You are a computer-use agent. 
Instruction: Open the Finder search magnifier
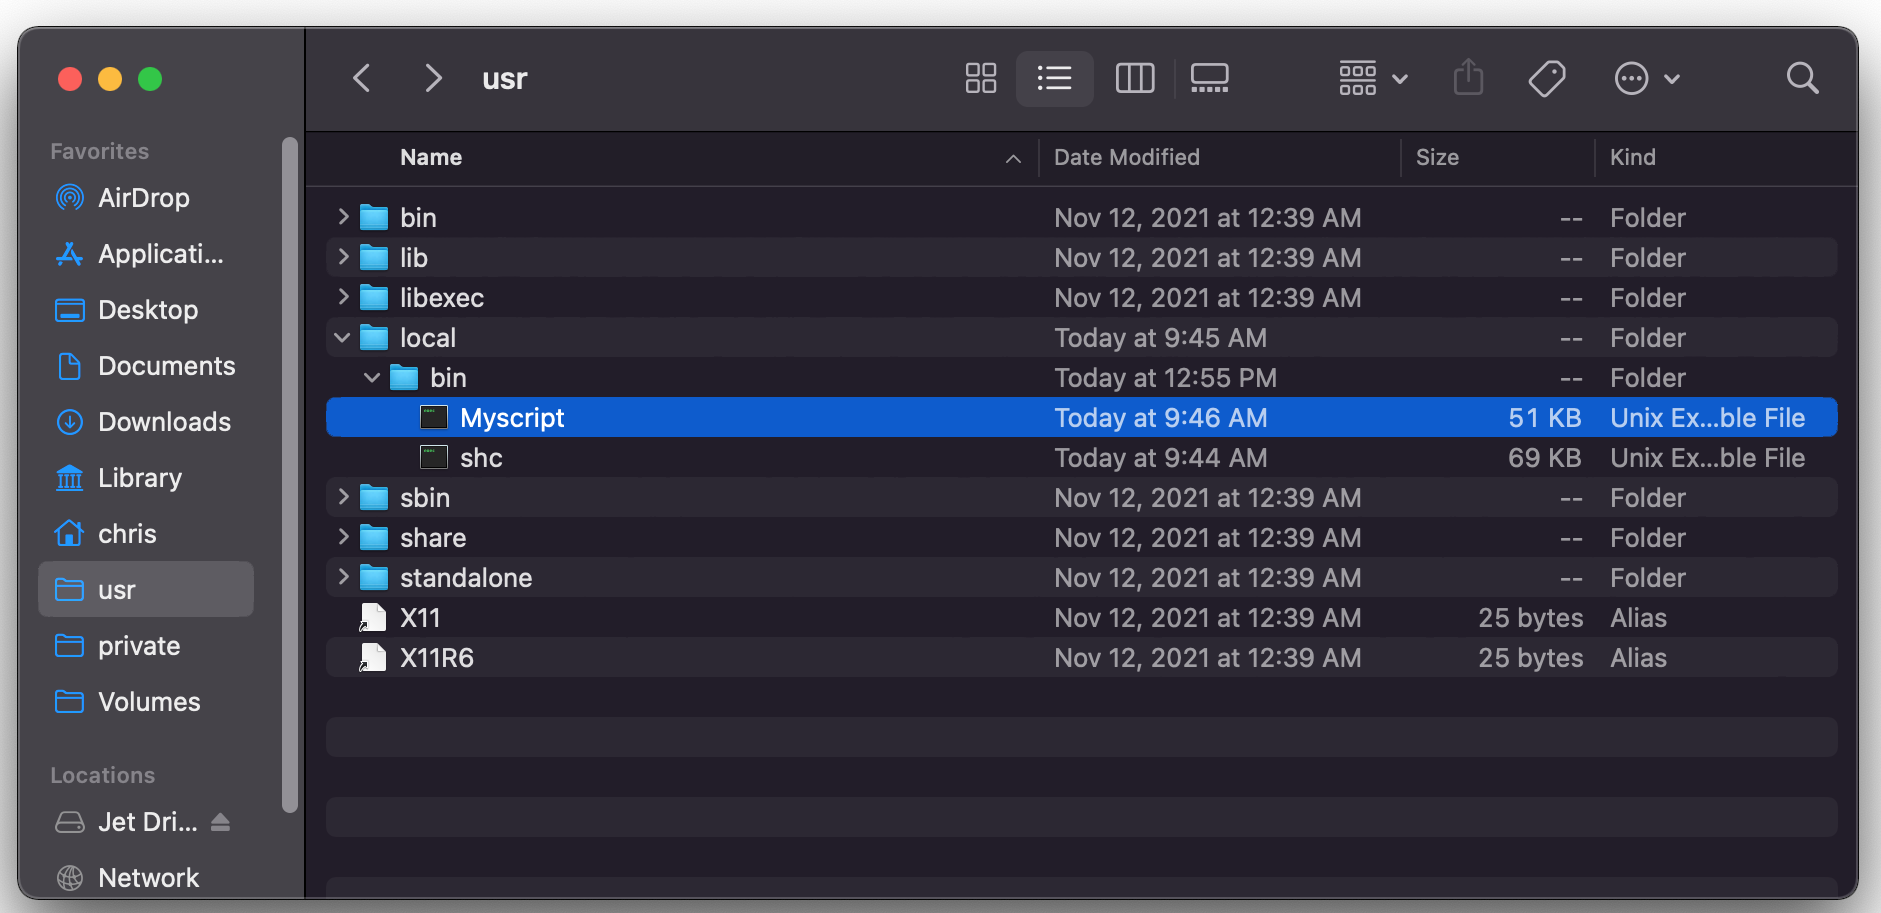coord(1802,78)
